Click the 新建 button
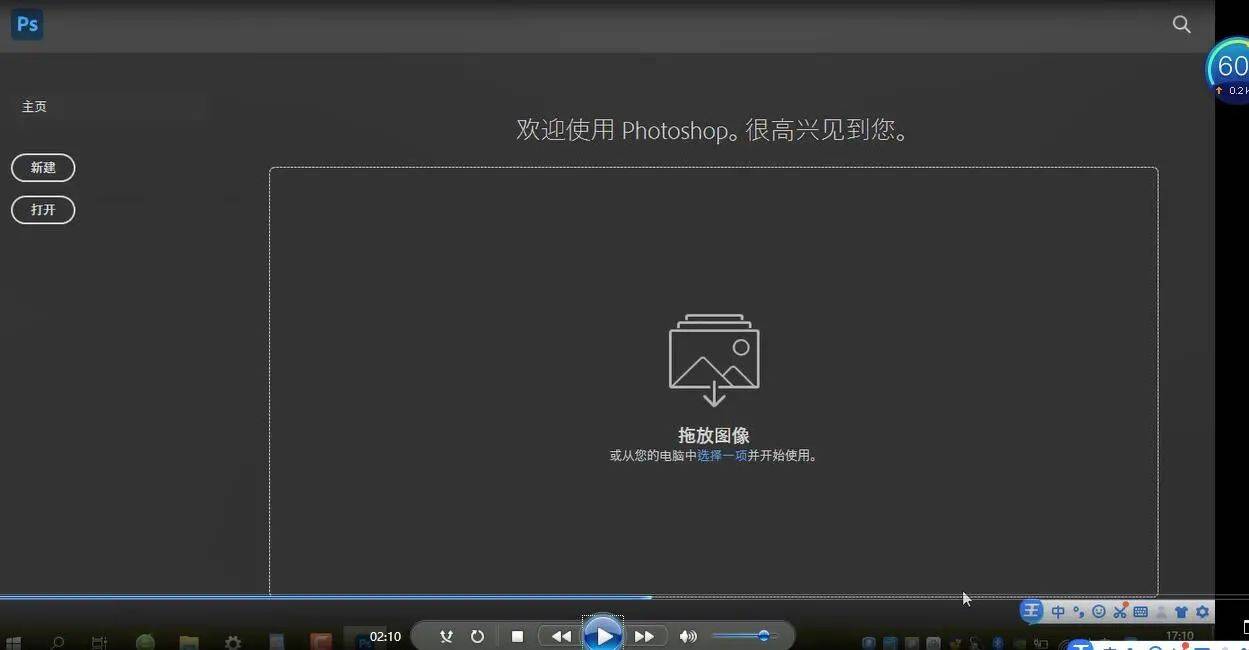Screen dimensions: 1249x650 click(43, 168)
